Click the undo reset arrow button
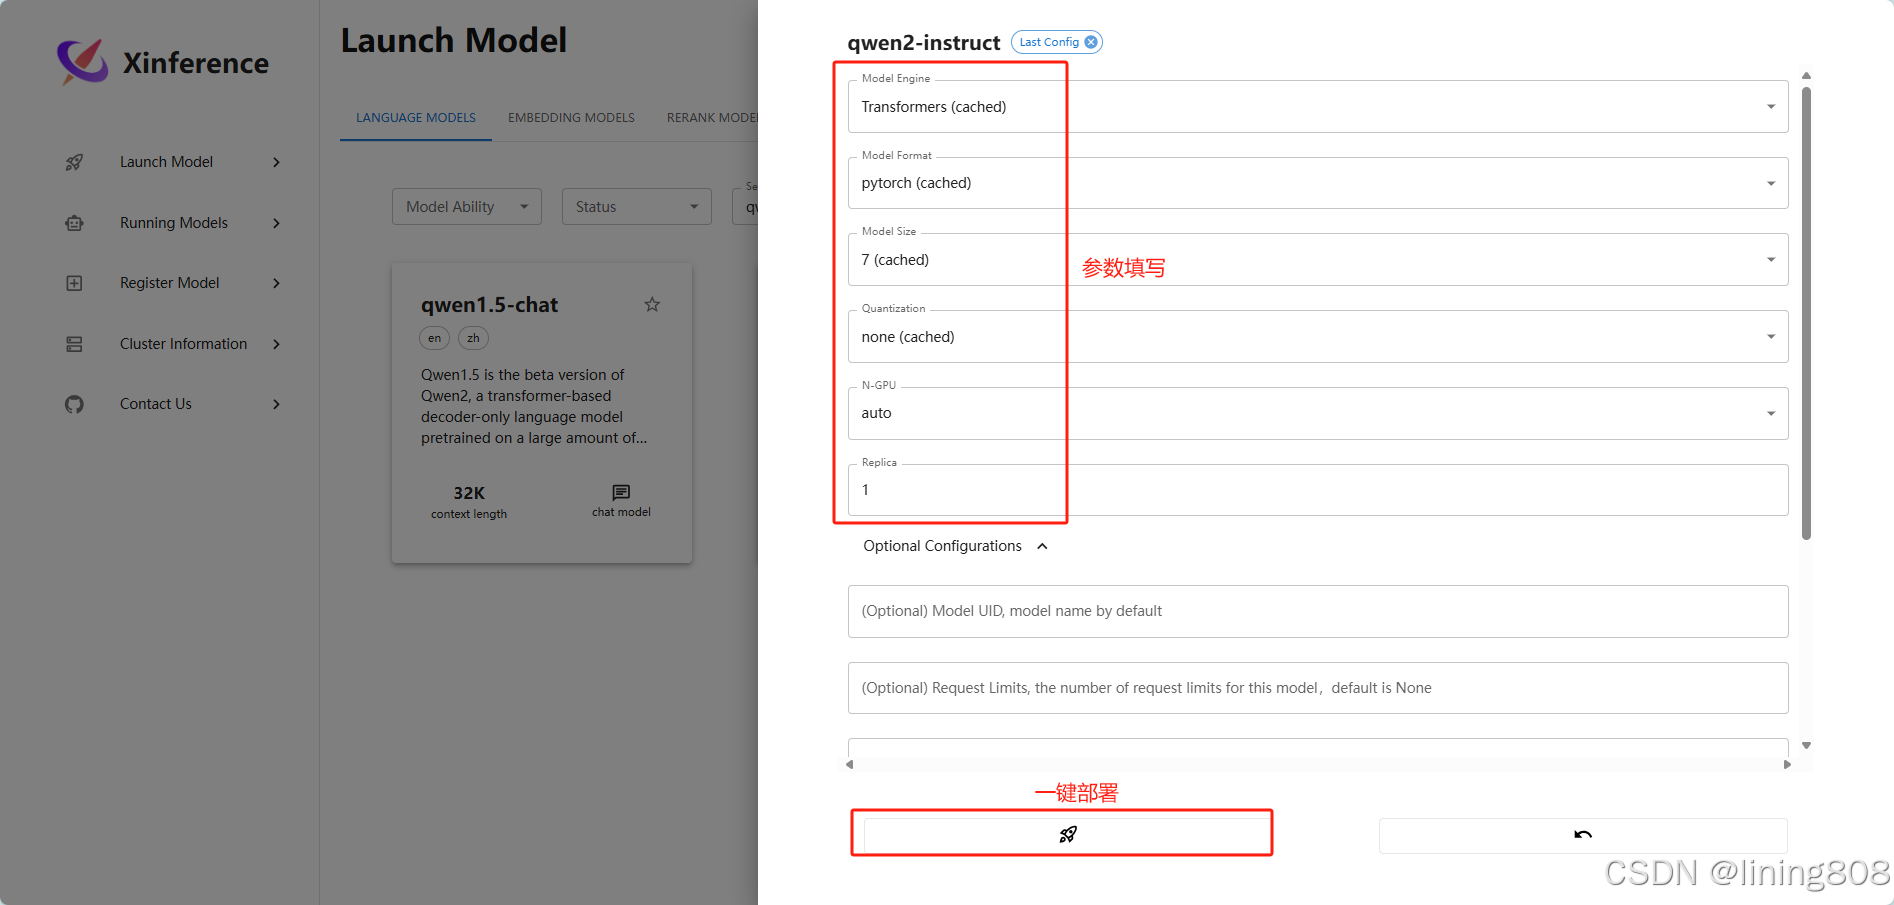Screen dimensions: 1894x905 click(1582, 835)
